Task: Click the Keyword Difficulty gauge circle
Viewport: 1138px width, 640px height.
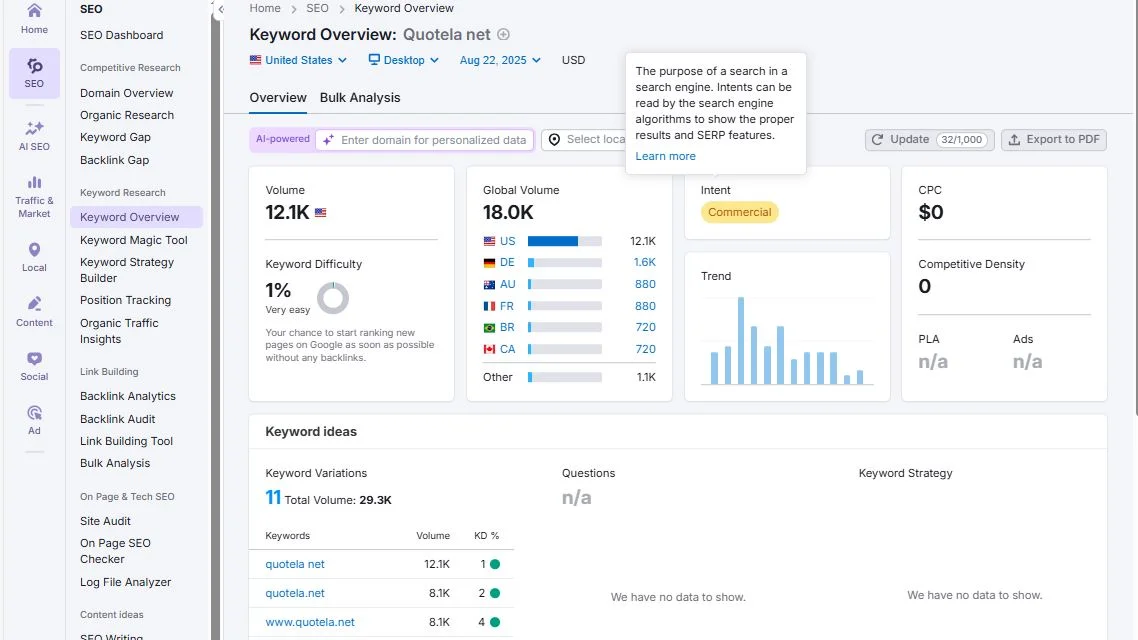Action: pos(331,297)
